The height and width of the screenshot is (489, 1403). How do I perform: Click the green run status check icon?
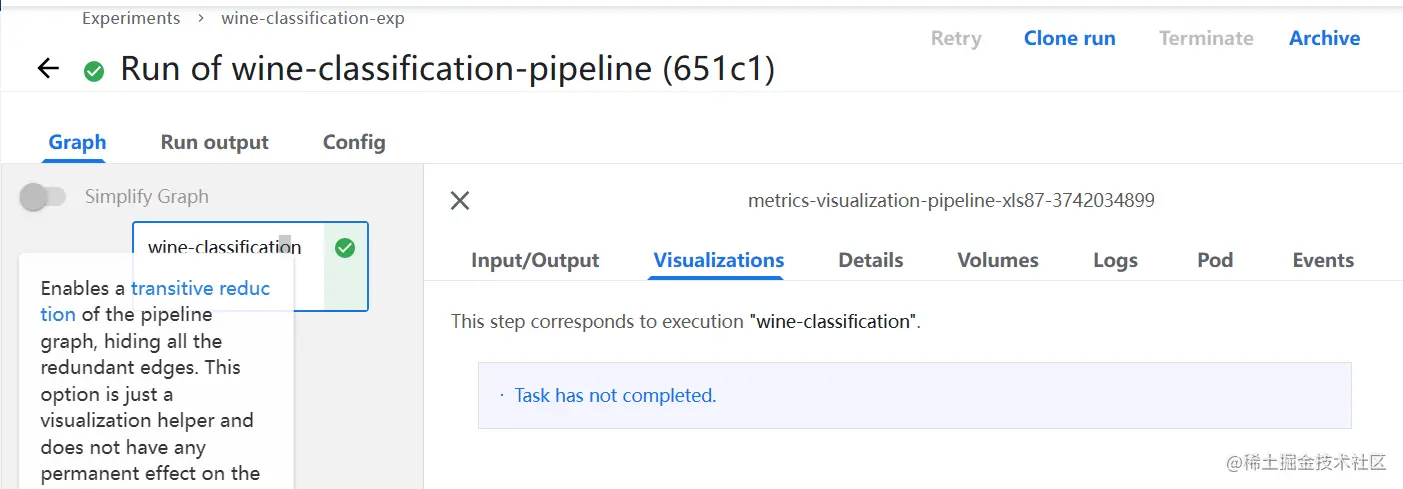tap(94, 71)
